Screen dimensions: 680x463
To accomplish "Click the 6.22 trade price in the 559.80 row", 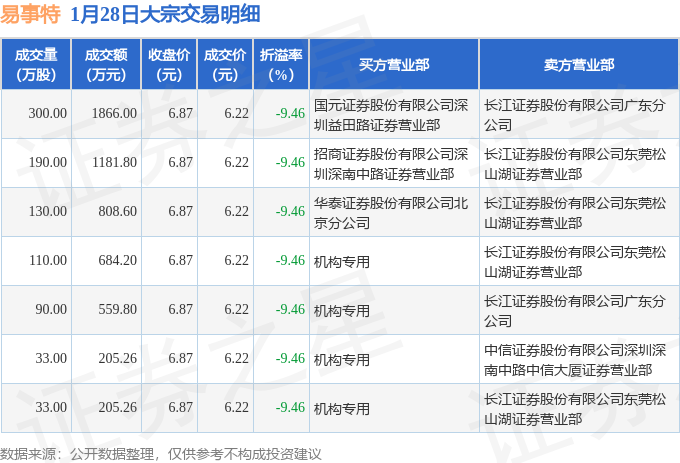I will (x=236, y=310).
